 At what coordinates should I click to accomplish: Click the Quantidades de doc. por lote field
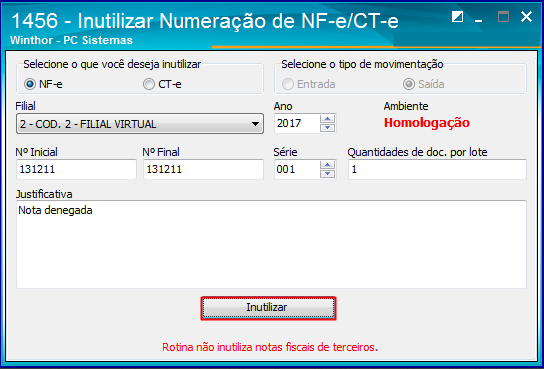[x=437, y=170]
